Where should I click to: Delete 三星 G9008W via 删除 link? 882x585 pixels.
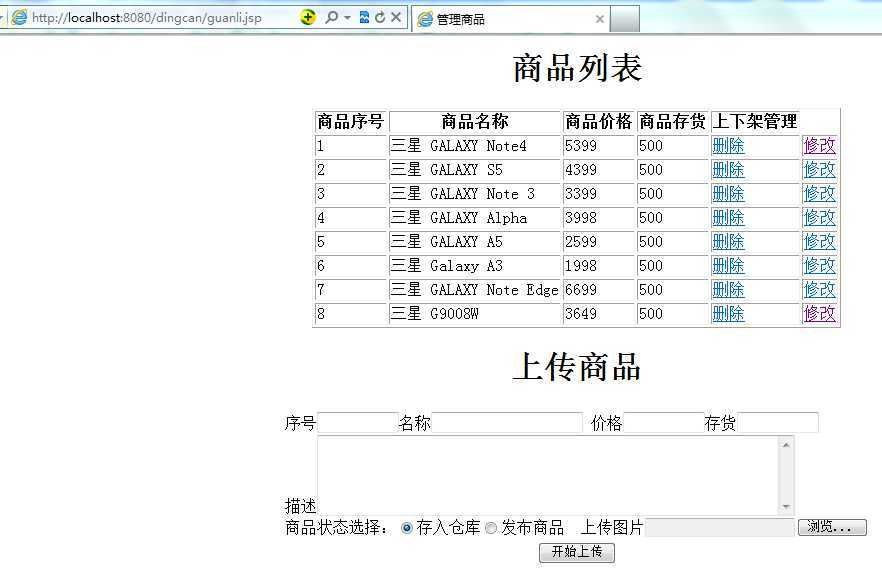(x=728, y=313)
